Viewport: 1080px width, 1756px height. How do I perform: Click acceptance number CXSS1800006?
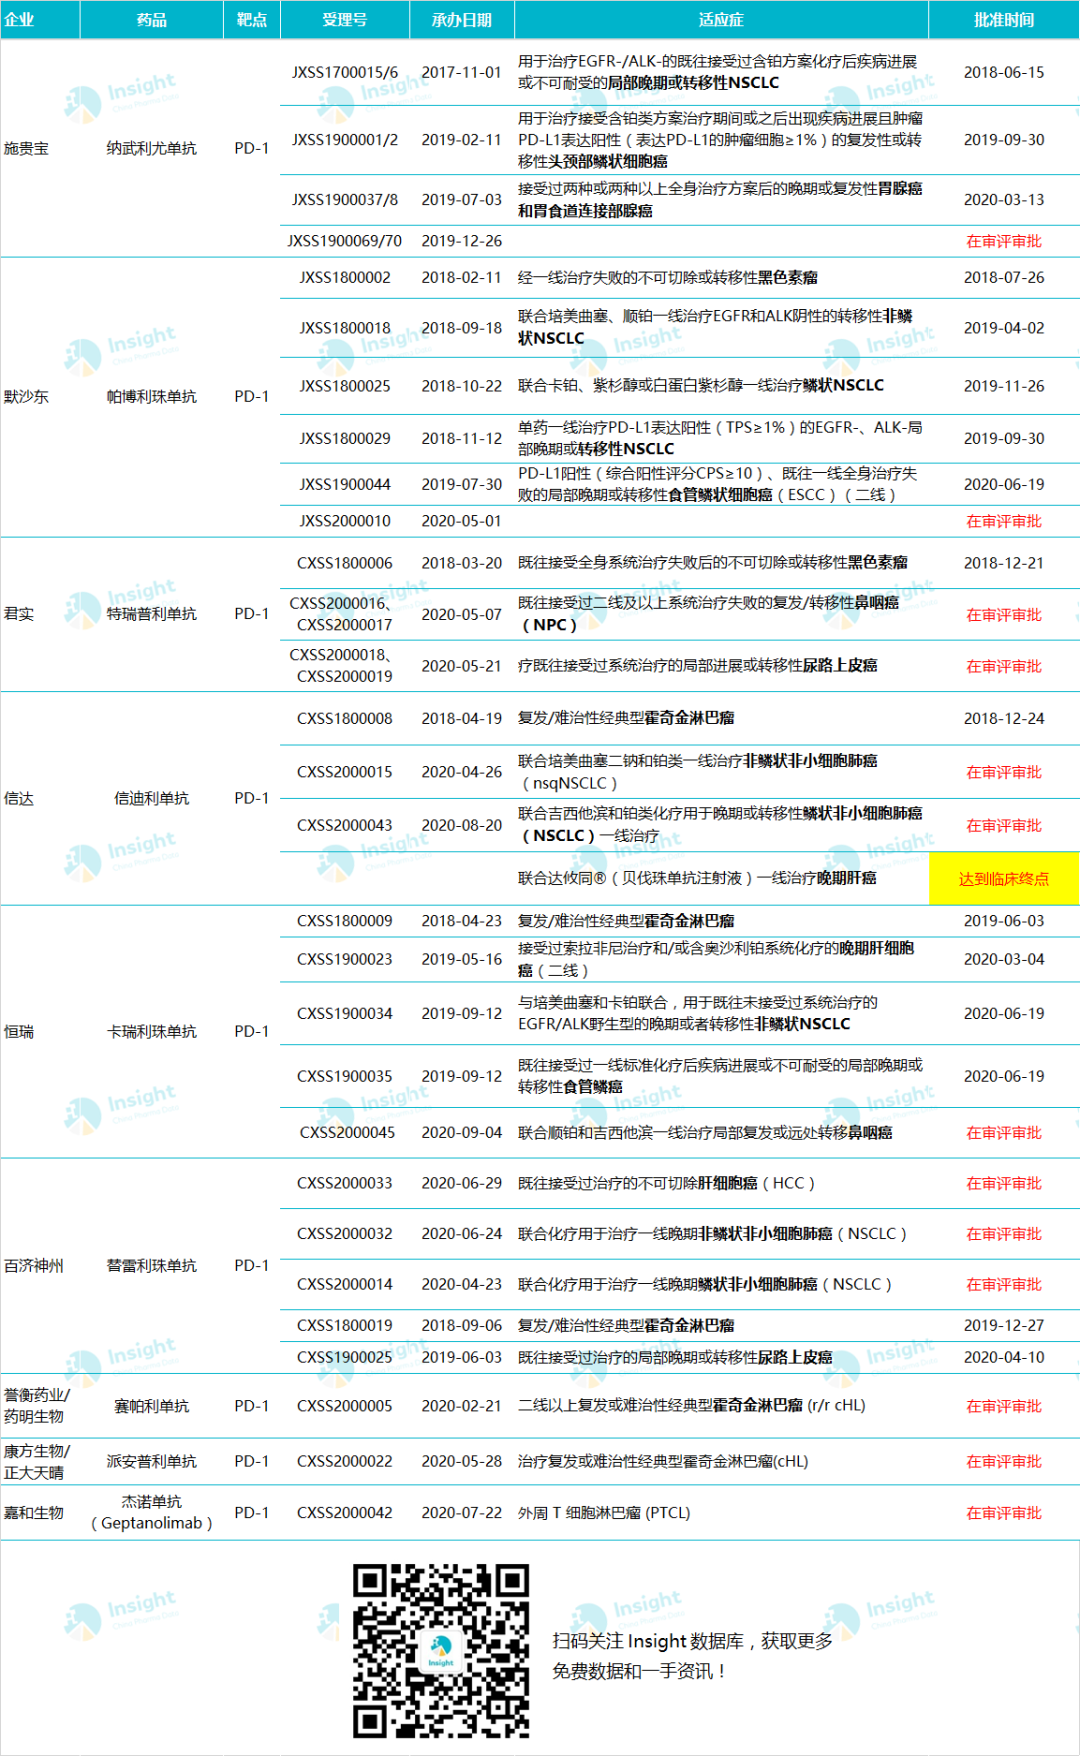pyautogui.click(x=345, y=563)
